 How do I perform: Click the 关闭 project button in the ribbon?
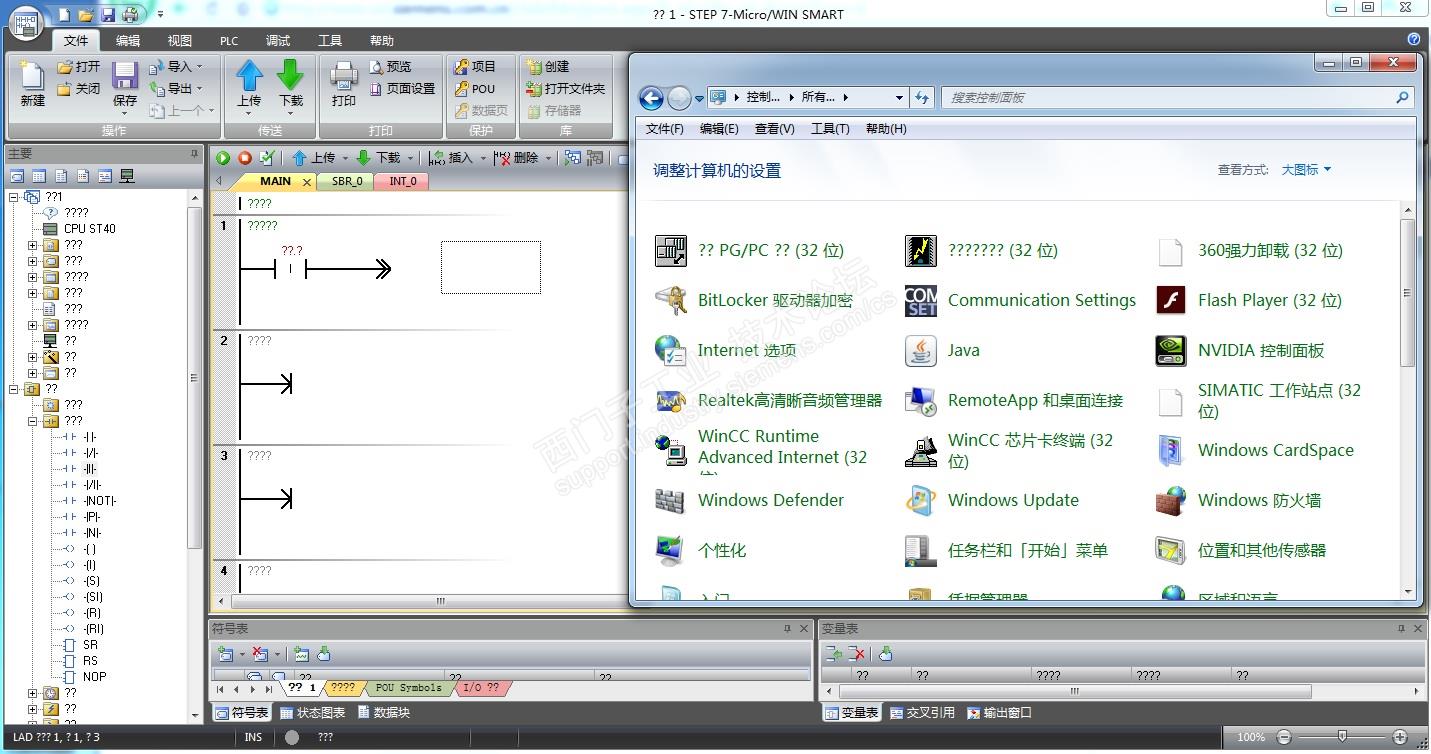point(79,89)
